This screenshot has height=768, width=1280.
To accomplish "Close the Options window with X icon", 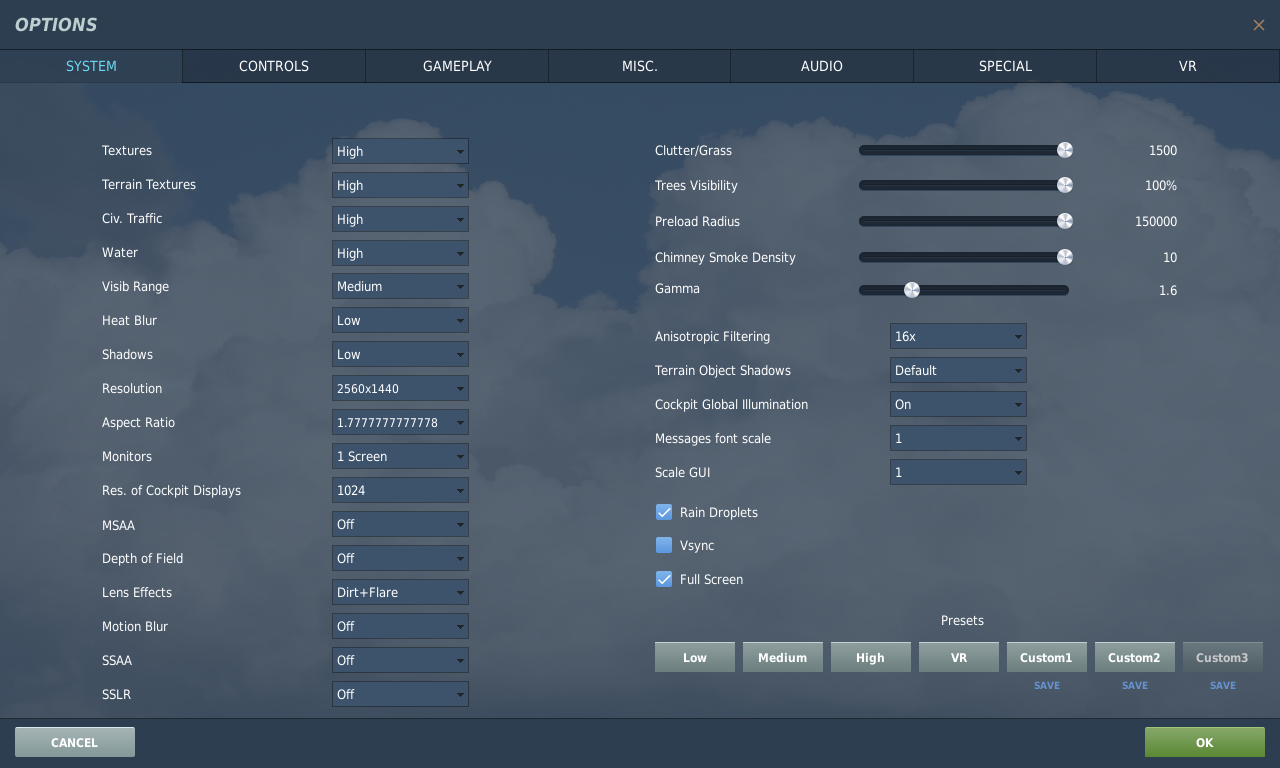I will pos(1258,25).
